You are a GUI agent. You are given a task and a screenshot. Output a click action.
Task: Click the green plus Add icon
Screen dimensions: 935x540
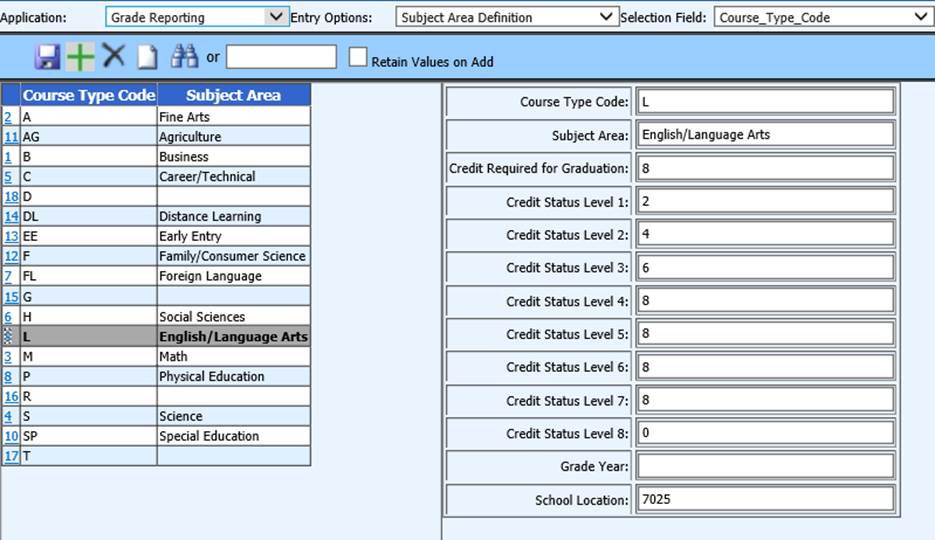pyautogui.click(x=80, y=58)
